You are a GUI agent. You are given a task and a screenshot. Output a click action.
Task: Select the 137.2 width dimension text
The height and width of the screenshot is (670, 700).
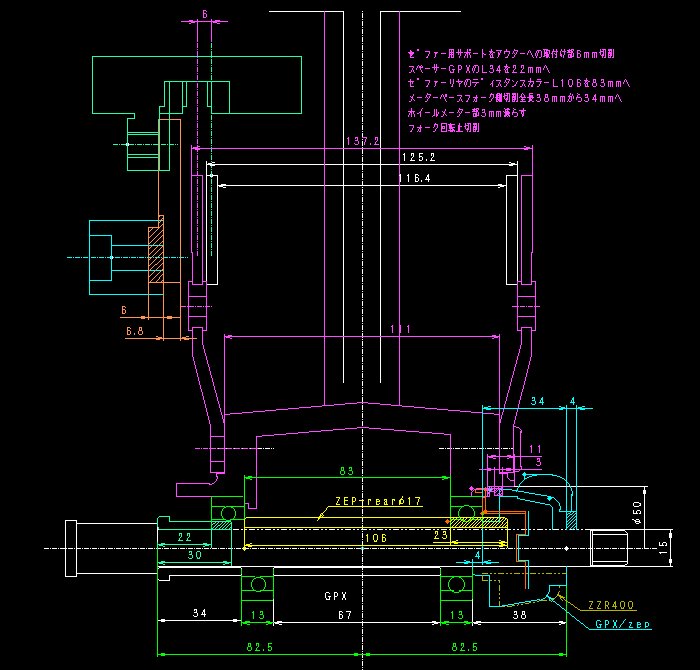pos(363,141)
